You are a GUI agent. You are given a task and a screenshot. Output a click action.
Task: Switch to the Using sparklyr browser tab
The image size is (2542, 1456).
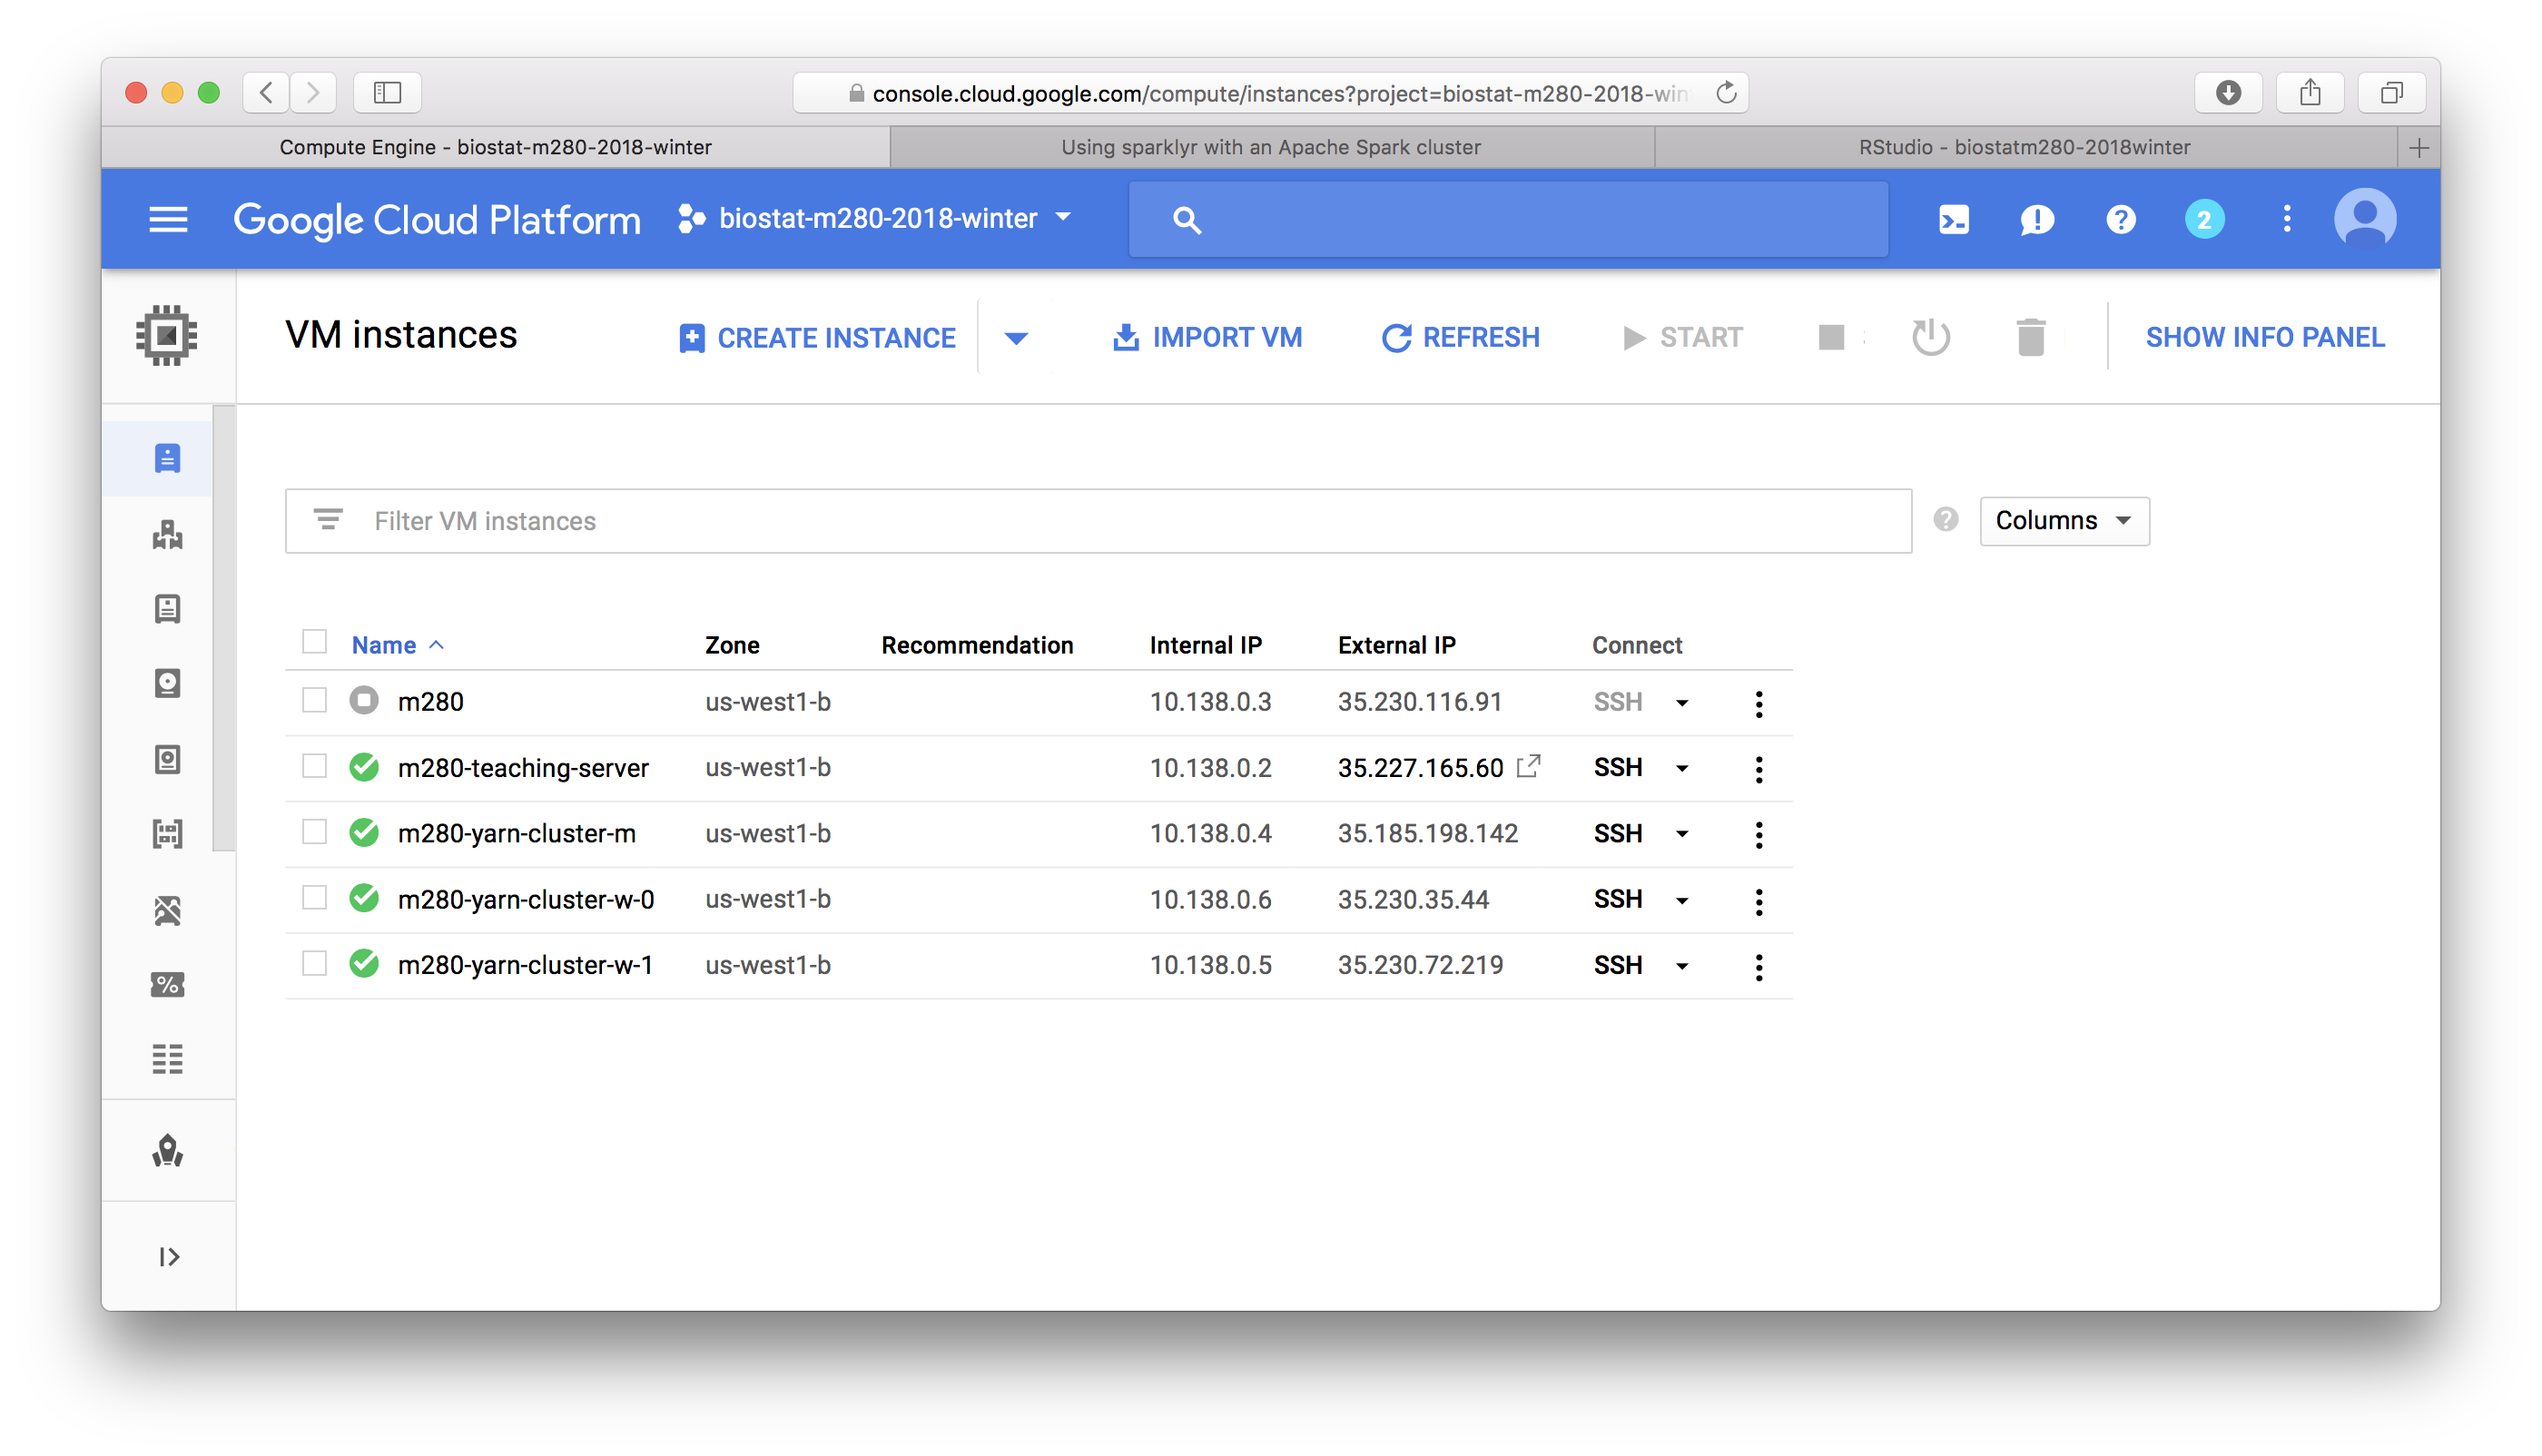point(1270,147)
